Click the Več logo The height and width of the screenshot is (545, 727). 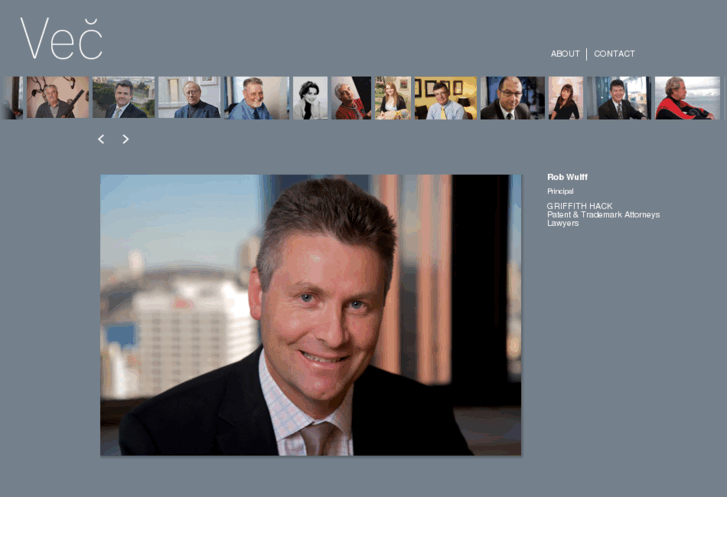point(61,39)
